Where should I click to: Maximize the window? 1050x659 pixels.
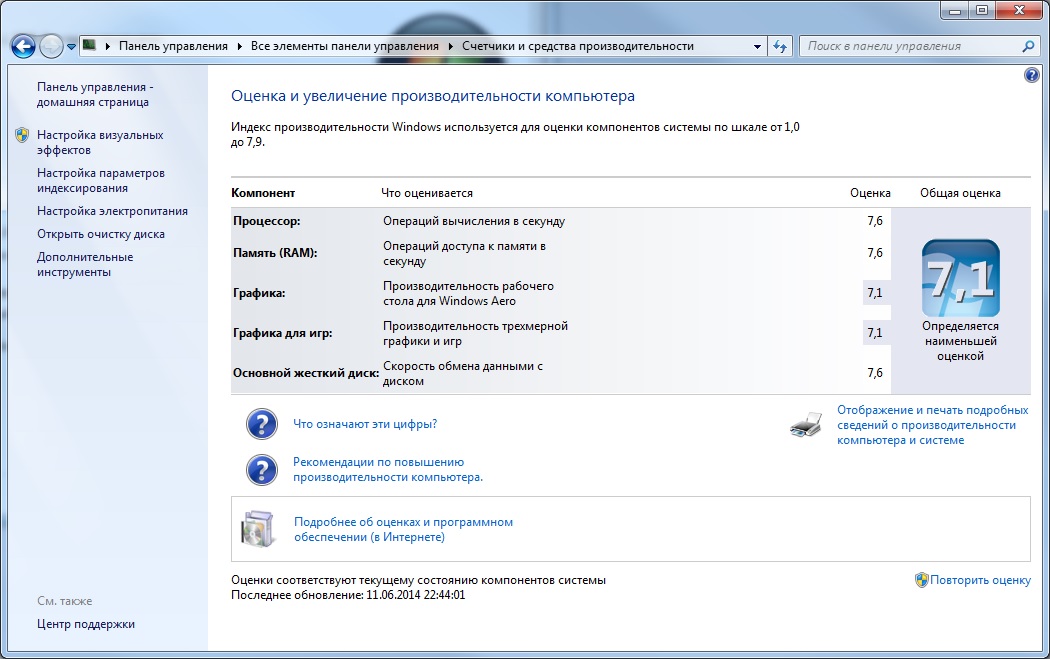tap(982, 11)
